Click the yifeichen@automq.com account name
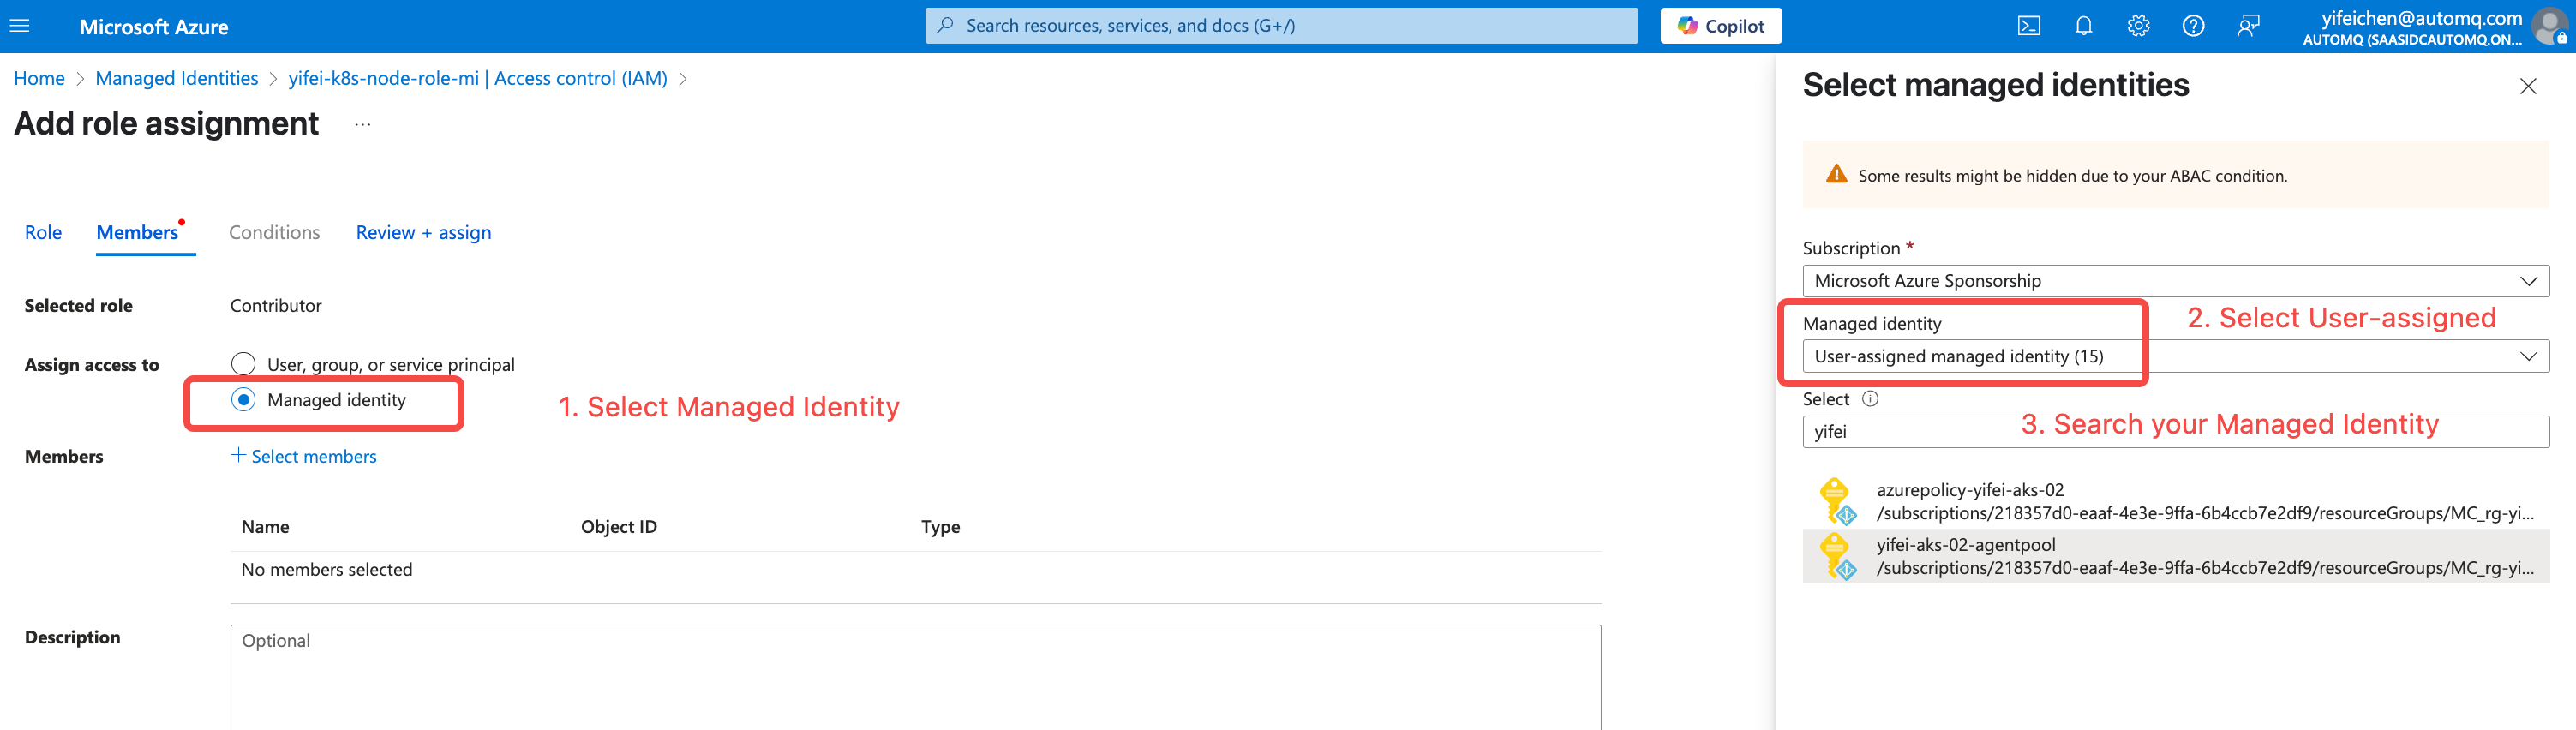 [x=2421, y=18]
